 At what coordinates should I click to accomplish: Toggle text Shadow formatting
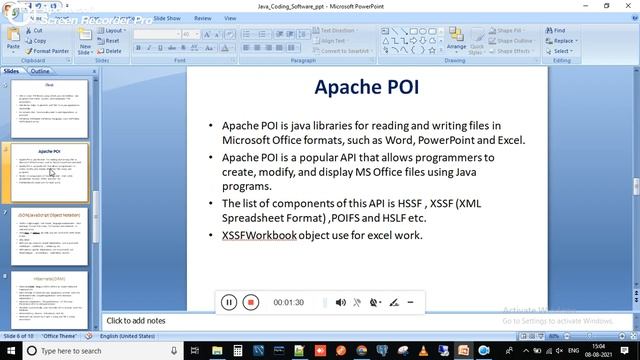pyautogui.click(x=183, y=48)
